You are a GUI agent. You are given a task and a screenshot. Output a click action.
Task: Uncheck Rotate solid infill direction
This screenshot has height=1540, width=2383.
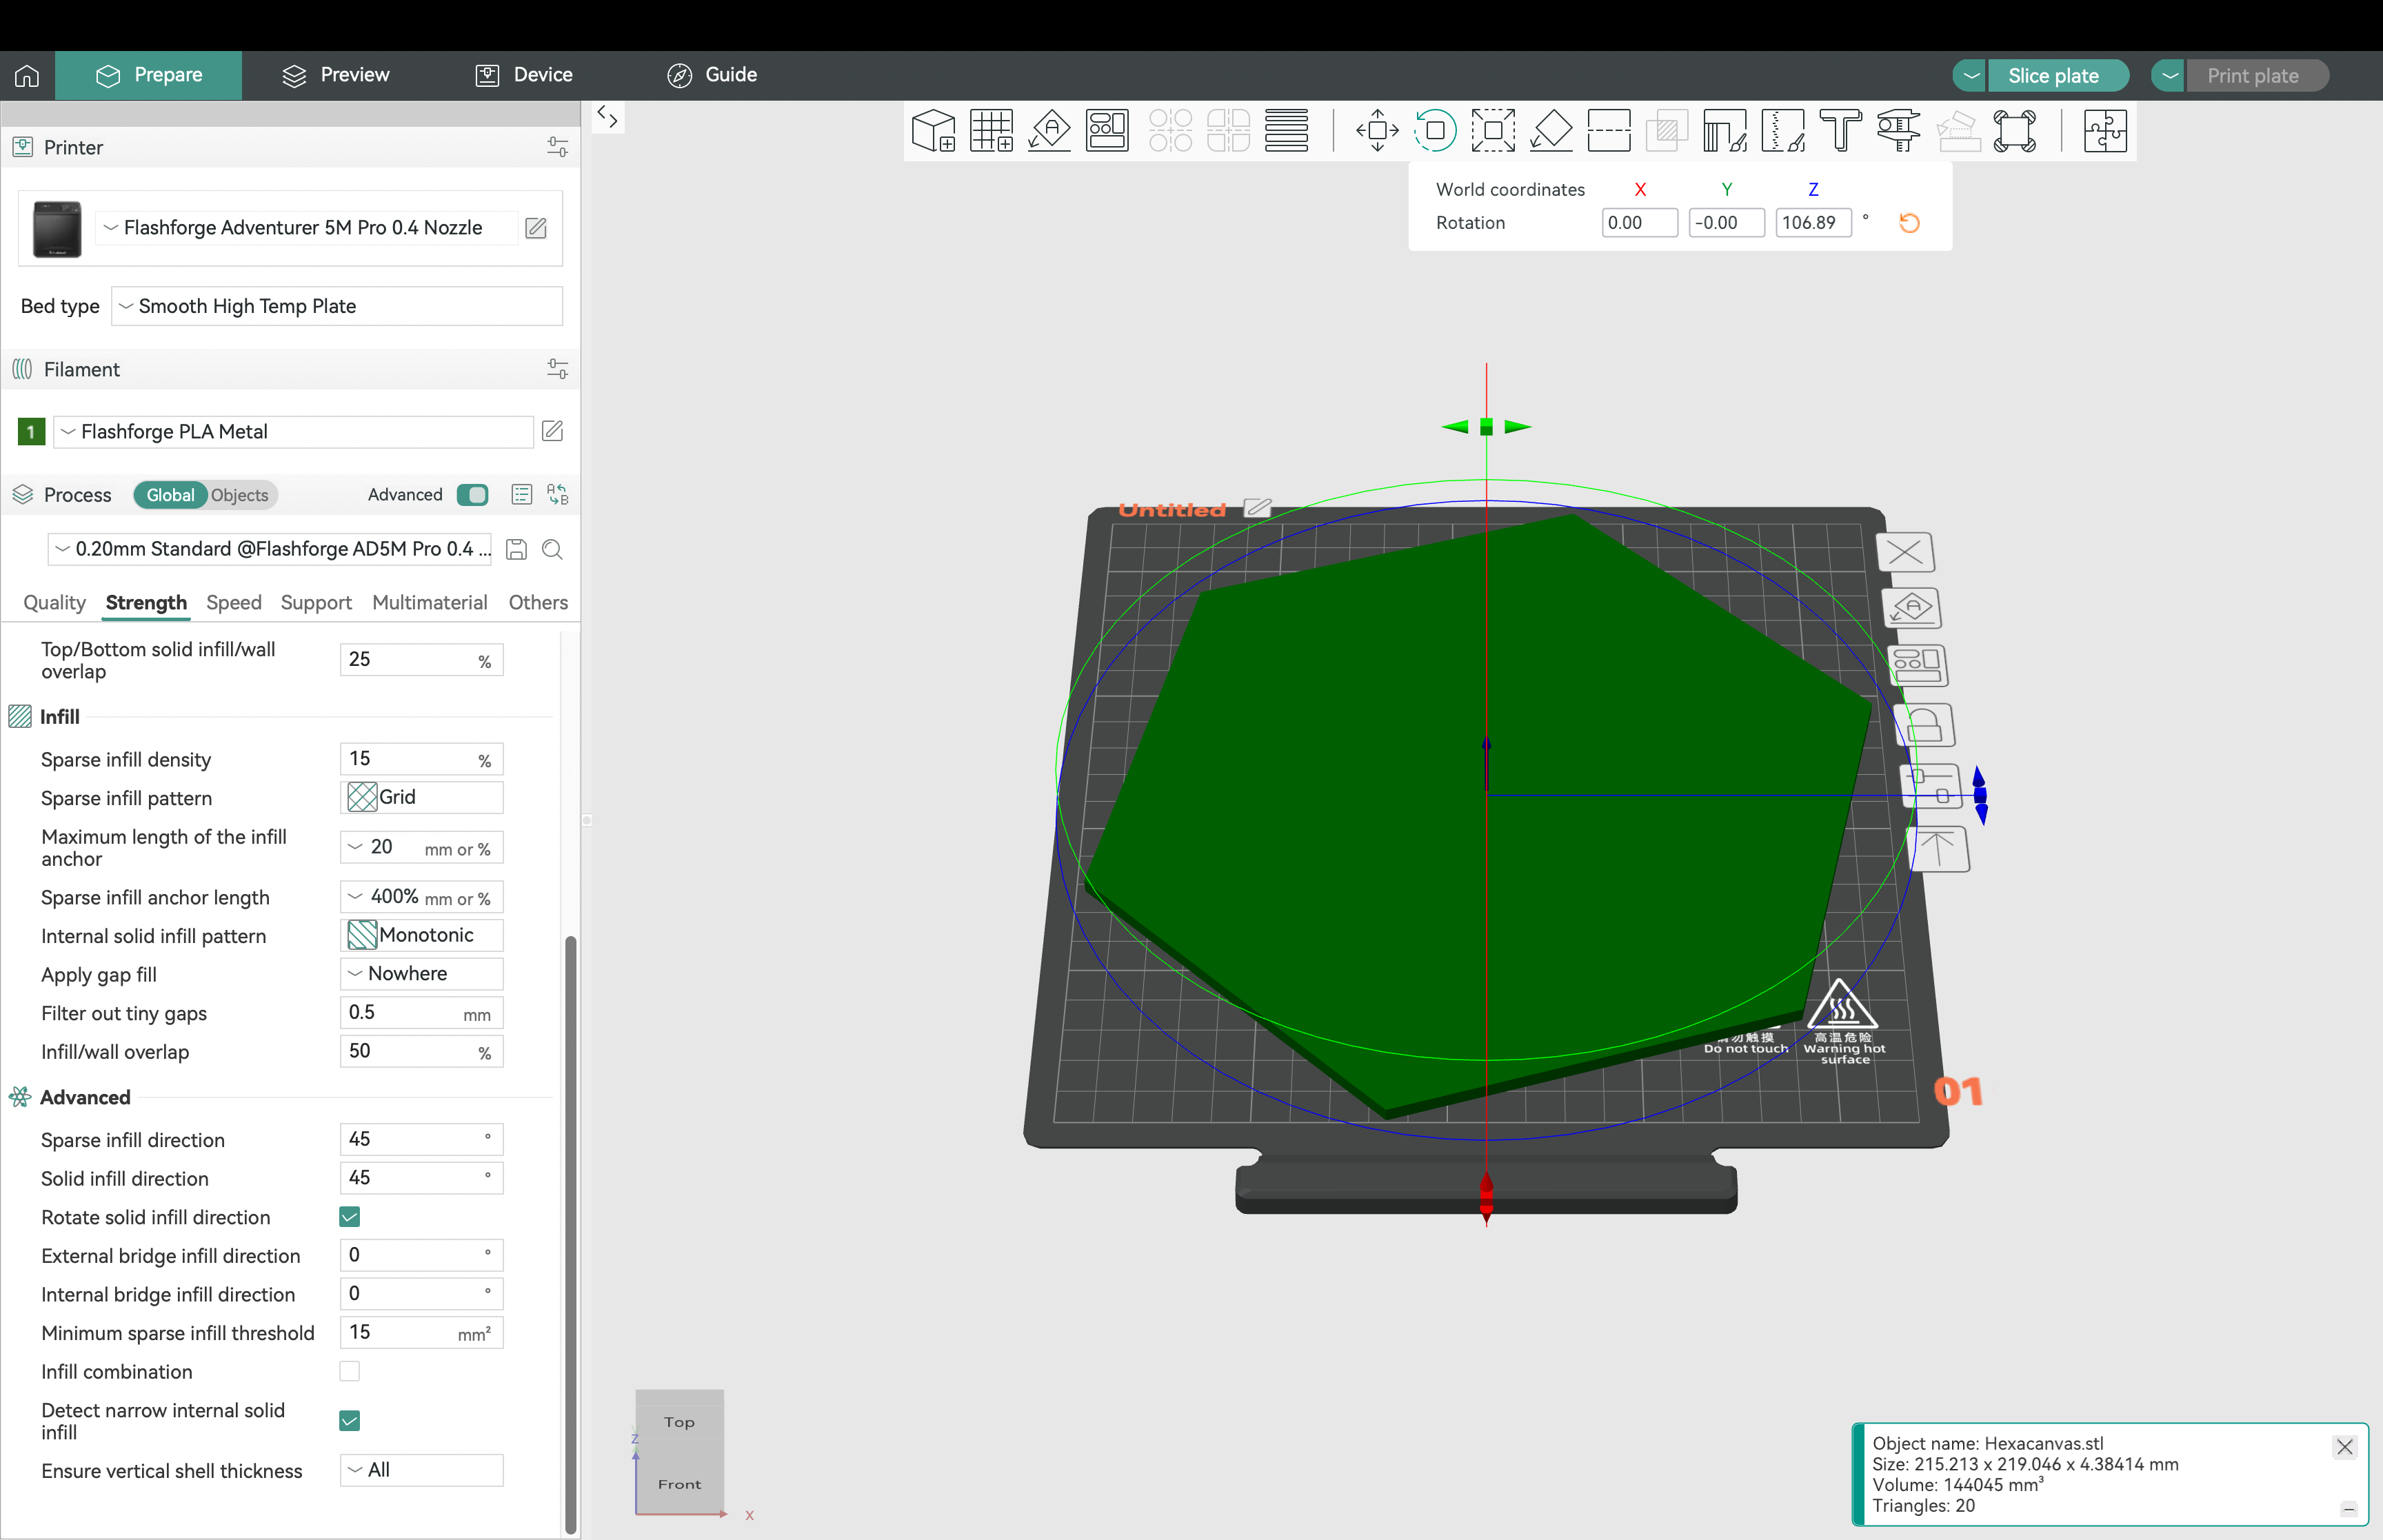coord(349,1217)
